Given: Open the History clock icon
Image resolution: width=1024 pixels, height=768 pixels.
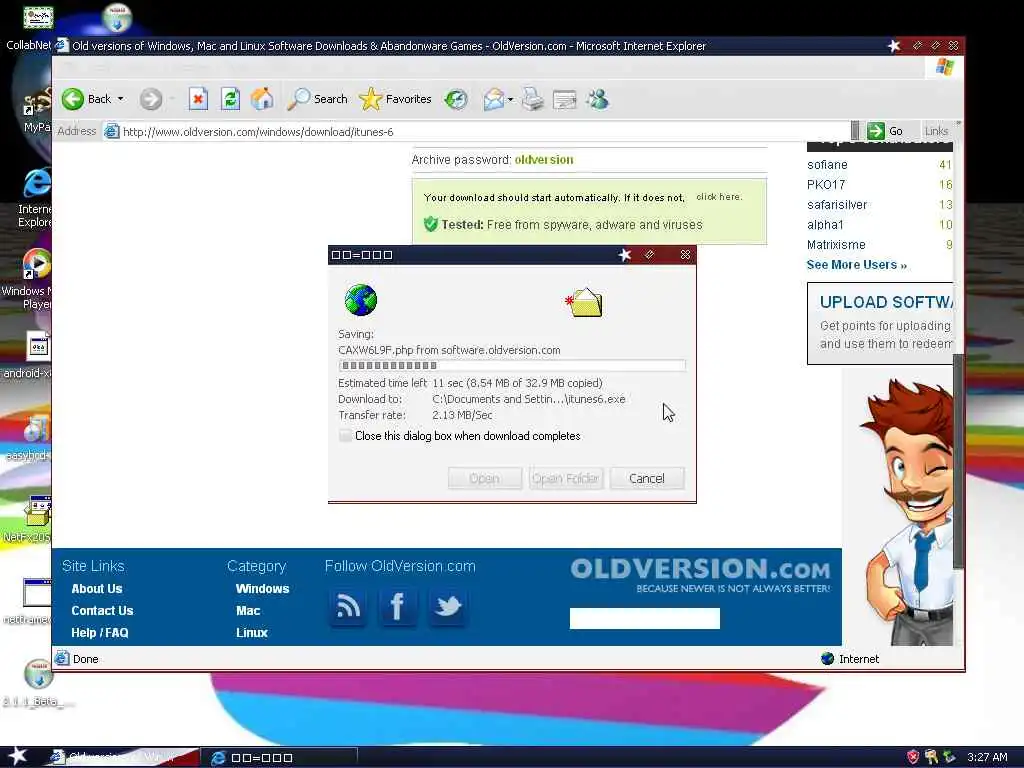Looking at the screenshot, I should (x=456, y=99).
